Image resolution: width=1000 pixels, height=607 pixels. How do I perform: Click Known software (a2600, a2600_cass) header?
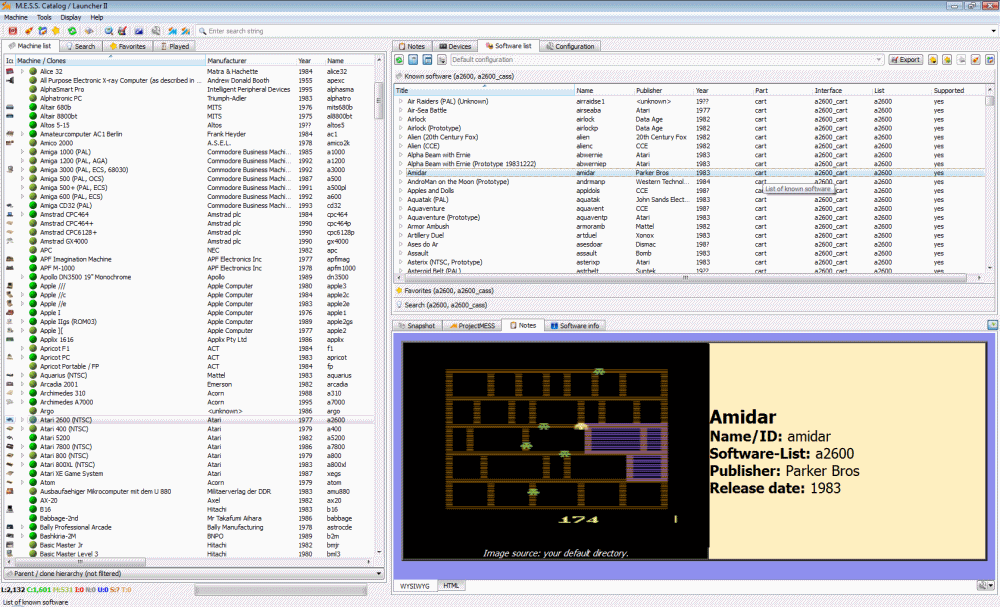click(693, 76)
